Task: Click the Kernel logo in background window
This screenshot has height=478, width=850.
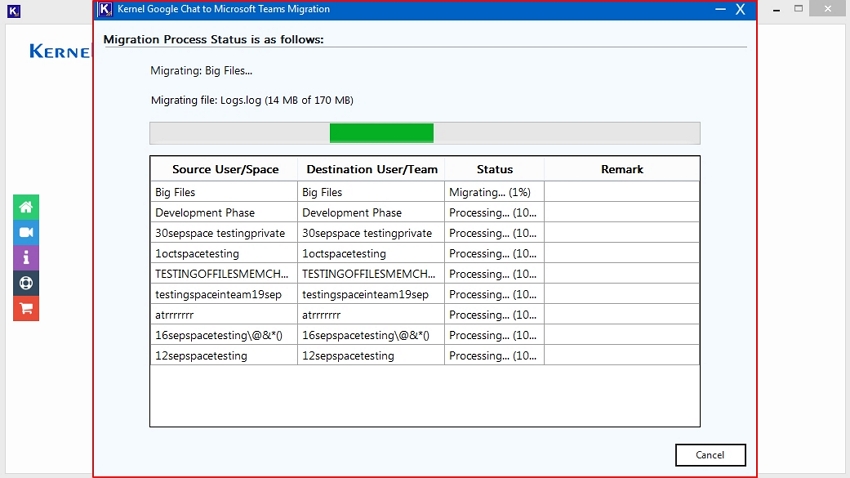Action: [60, 51]
